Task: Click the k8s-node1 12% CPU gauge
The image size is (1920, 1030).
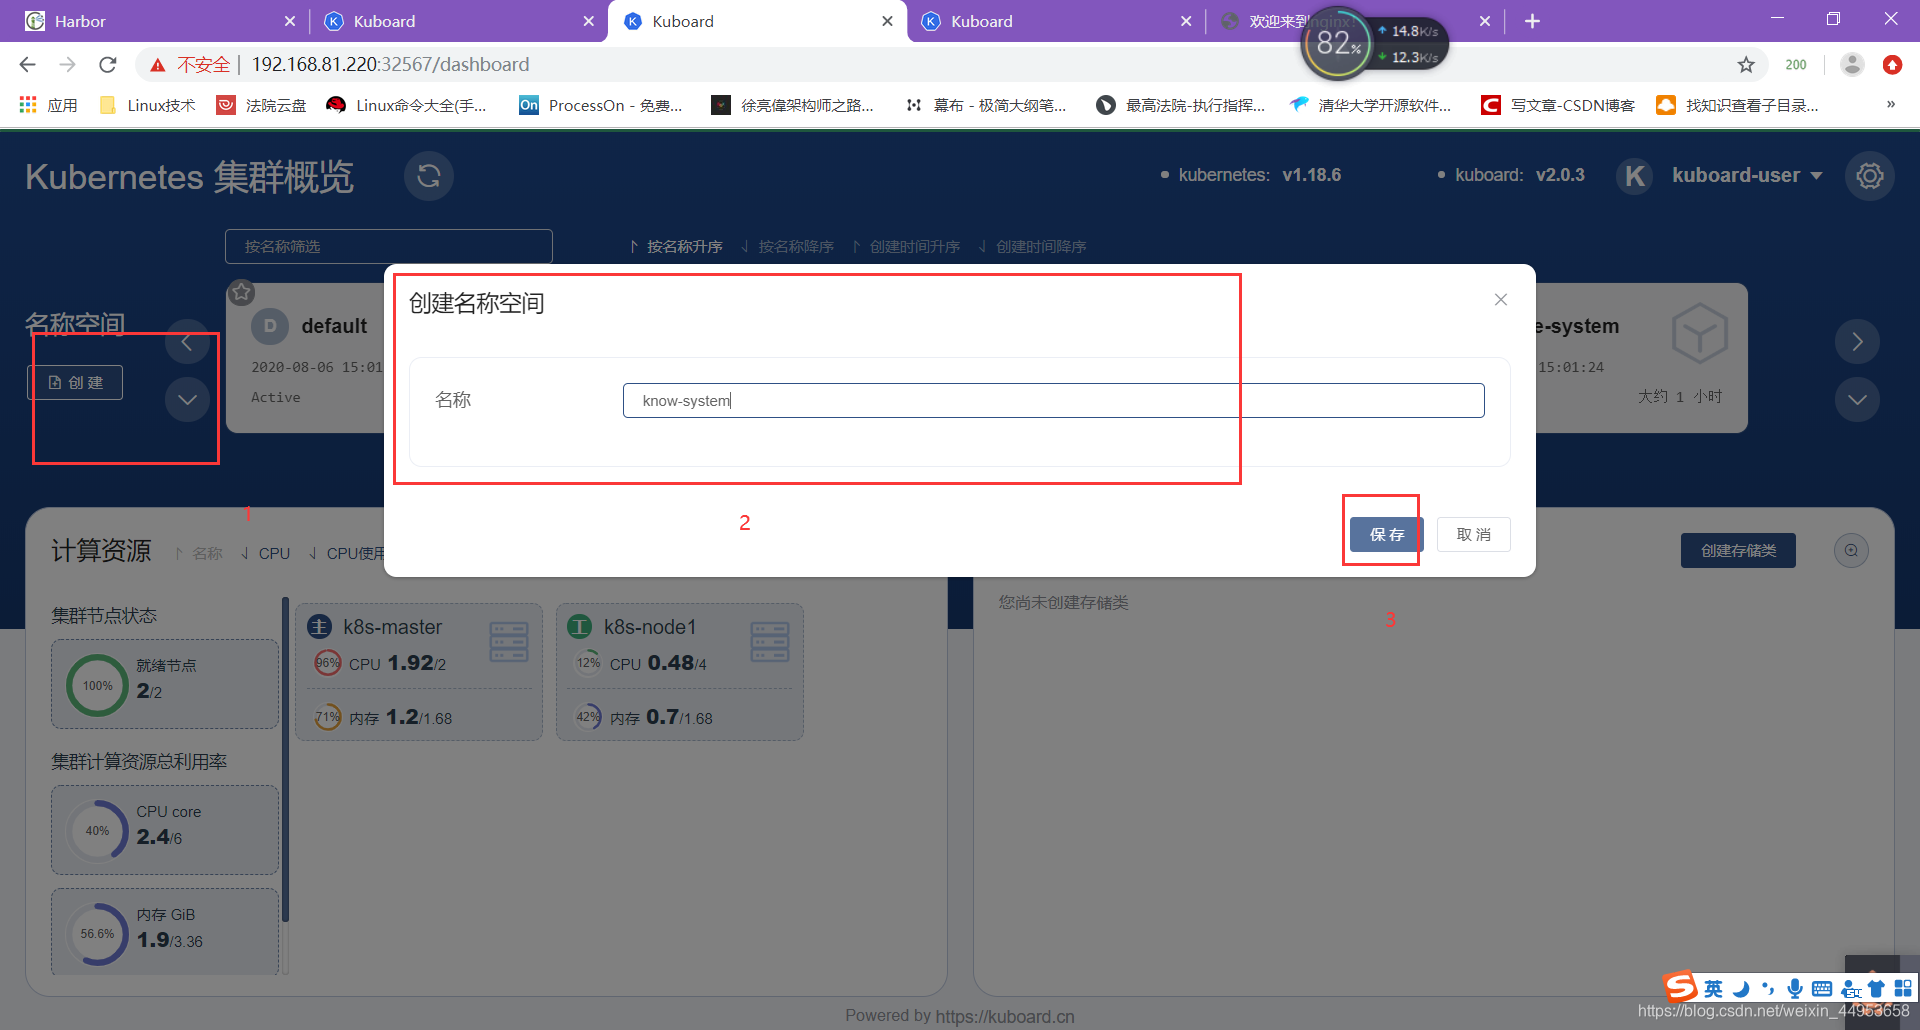Action: click(588, 663)
